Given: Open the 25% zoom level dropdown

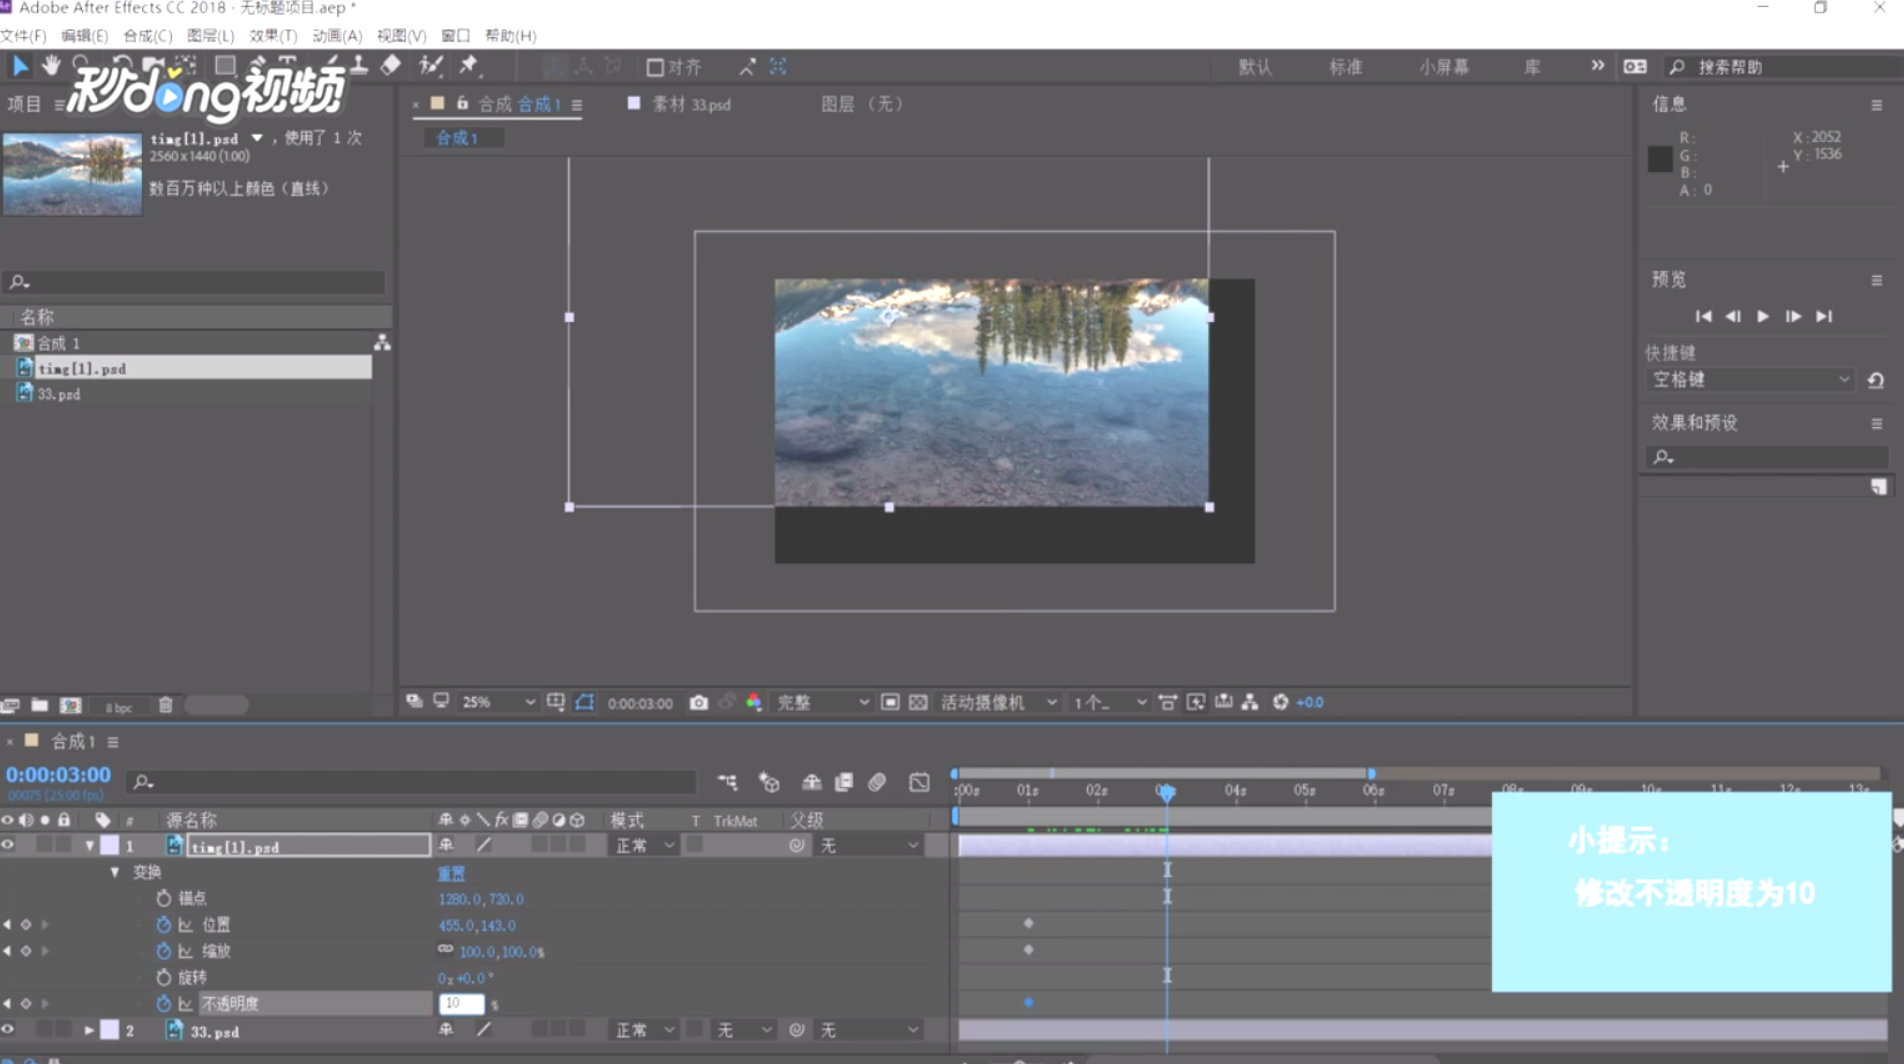Looking at the screenshot, I should pos(498,703).
